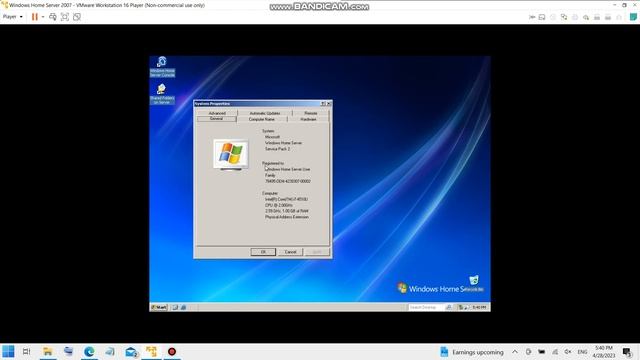Open the host Windows Start menu
This screenshot has width=640, height=360.
click(8, 351)
